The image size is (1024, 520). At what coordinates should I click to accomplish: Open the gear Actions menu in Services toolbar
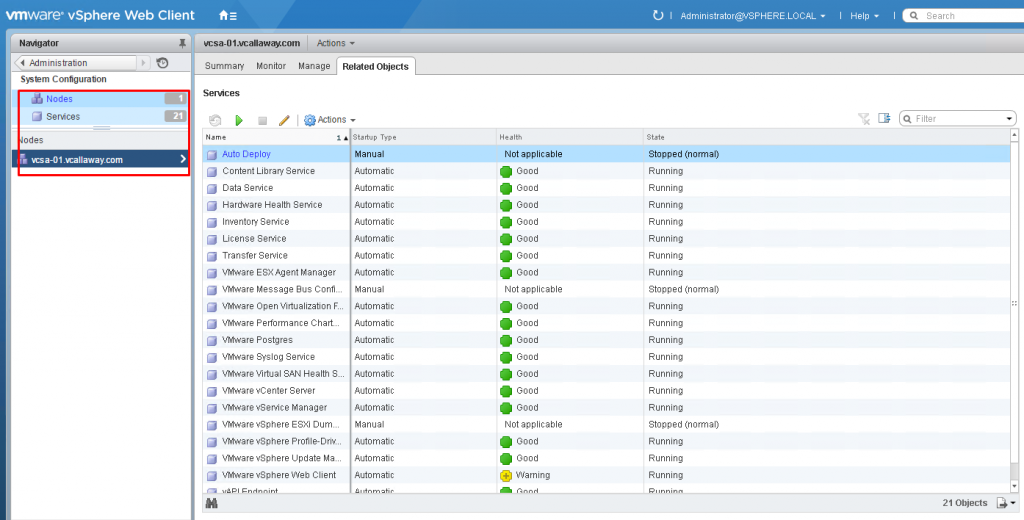coord(330,120)
